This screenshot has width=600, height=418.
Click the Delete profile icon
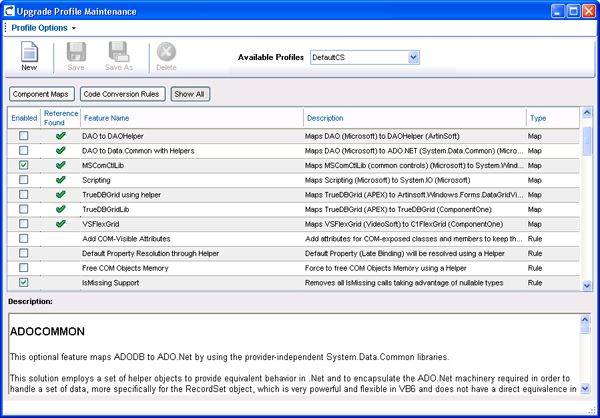[x=166, y=52]
